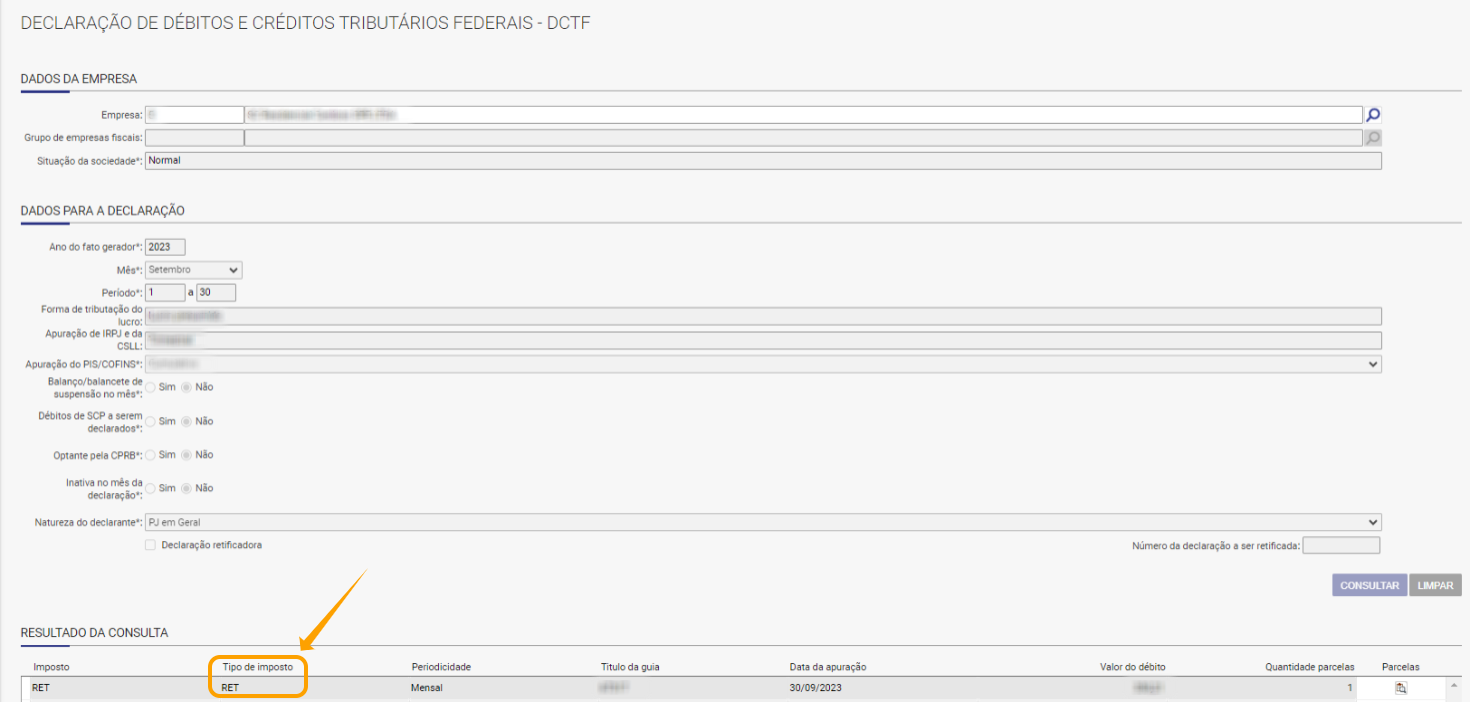Click the Quantidade parcelas column header
The width and height of the screenshot is (1470, 702).
1310,667
